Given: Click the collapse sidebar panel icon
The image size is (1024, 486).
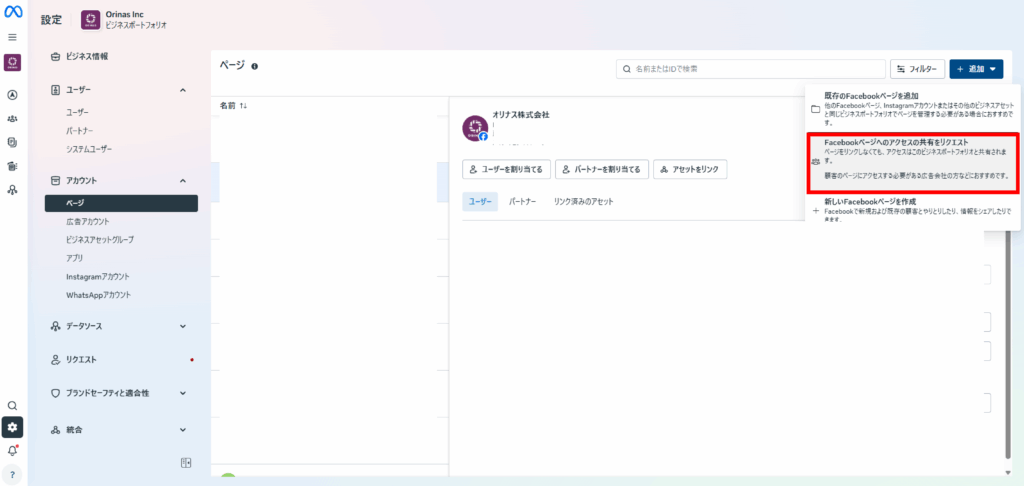Looking at the screenshot, I should (x=185, y=462).
